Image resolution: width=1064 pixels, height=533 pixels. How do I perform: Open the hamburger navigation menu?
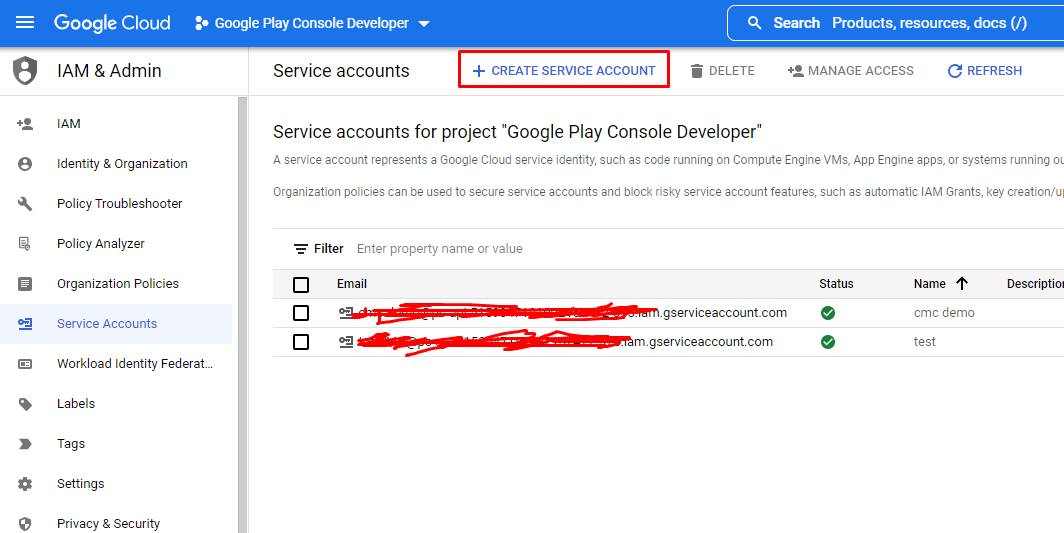point(25,22)
